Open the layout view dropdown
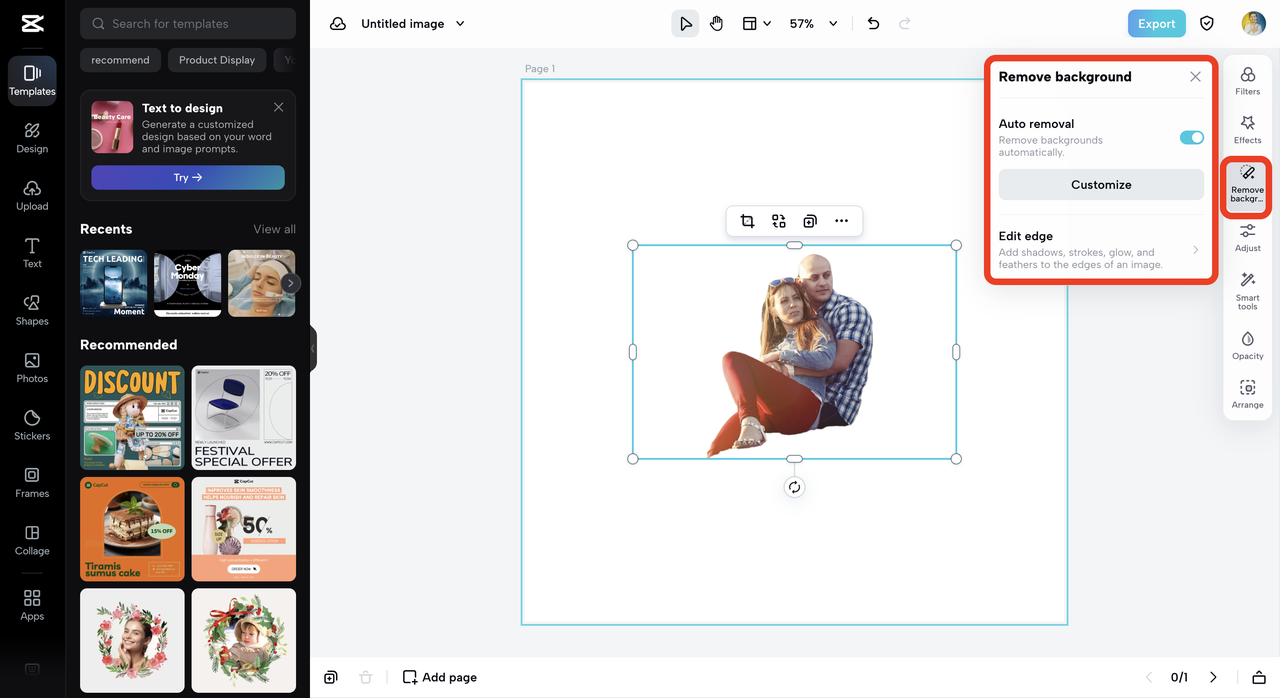The width and height of the screenshot is (1280, 698). 756,24
